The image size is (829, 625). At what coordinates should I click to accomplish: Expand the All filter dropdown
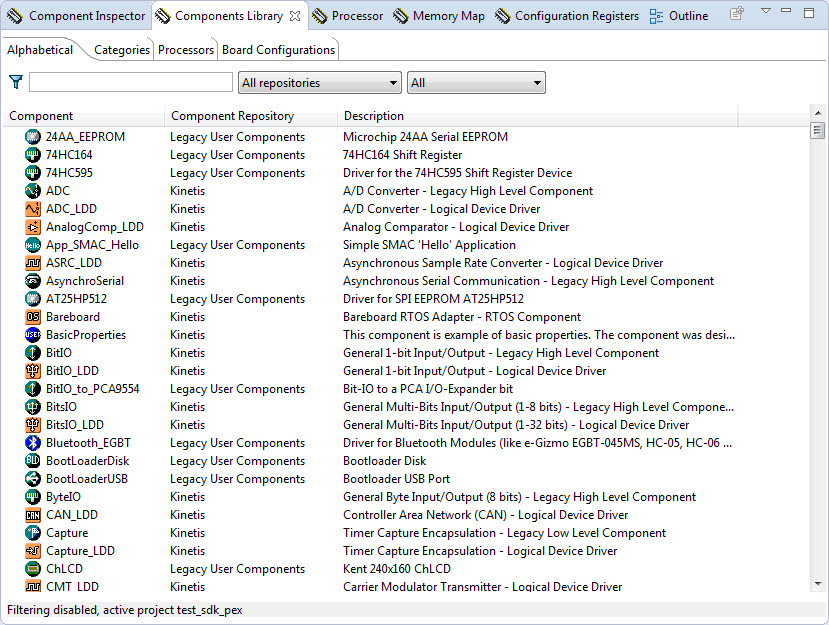475,83
